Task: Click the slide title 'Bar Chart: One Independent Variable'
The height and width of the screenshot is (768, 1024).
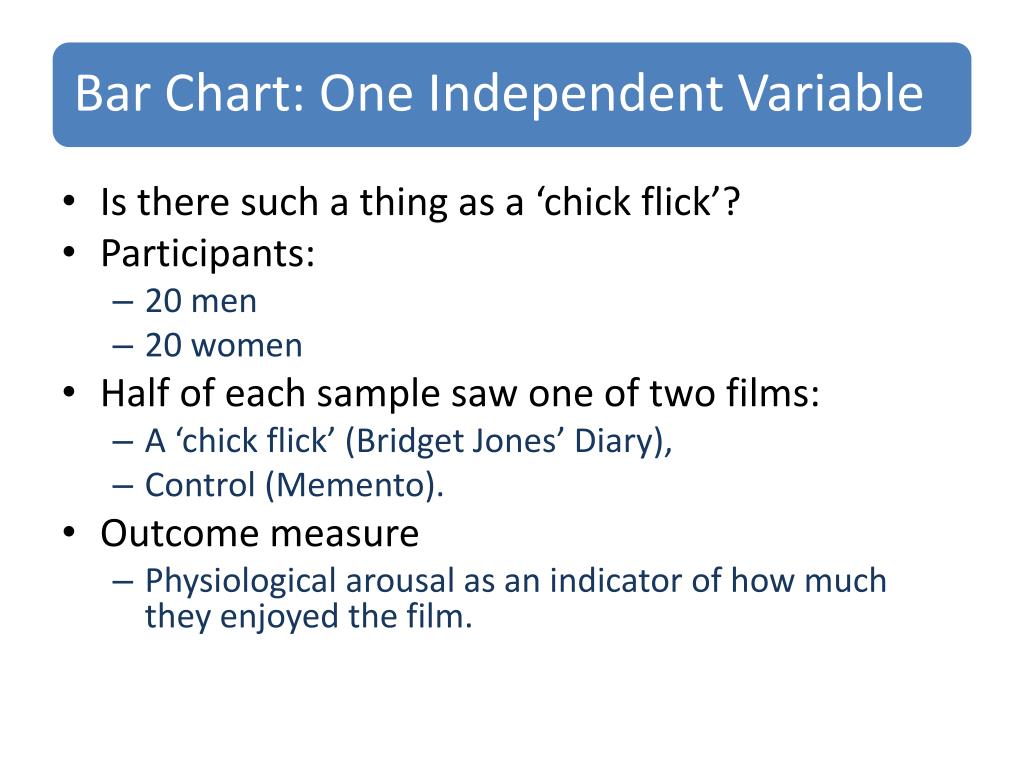Action: tap(499, 93)
